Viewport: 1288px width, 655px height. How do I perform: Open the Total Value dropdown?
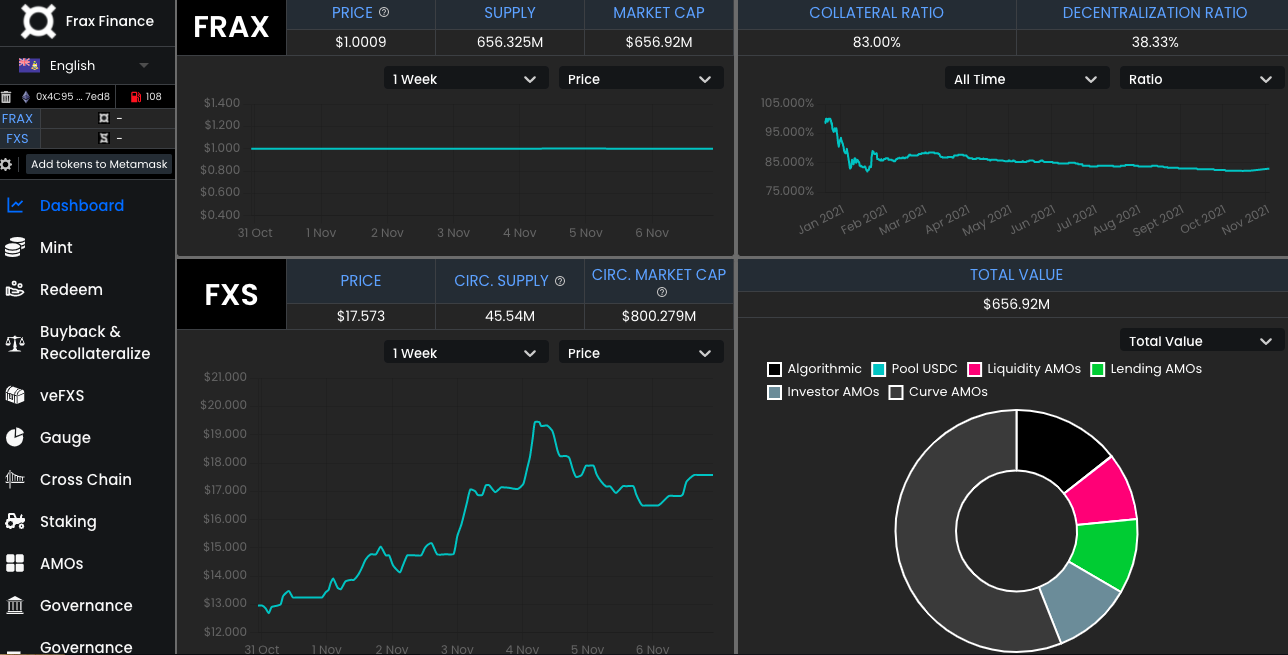pyautogui.click(x=1201, y=341)
